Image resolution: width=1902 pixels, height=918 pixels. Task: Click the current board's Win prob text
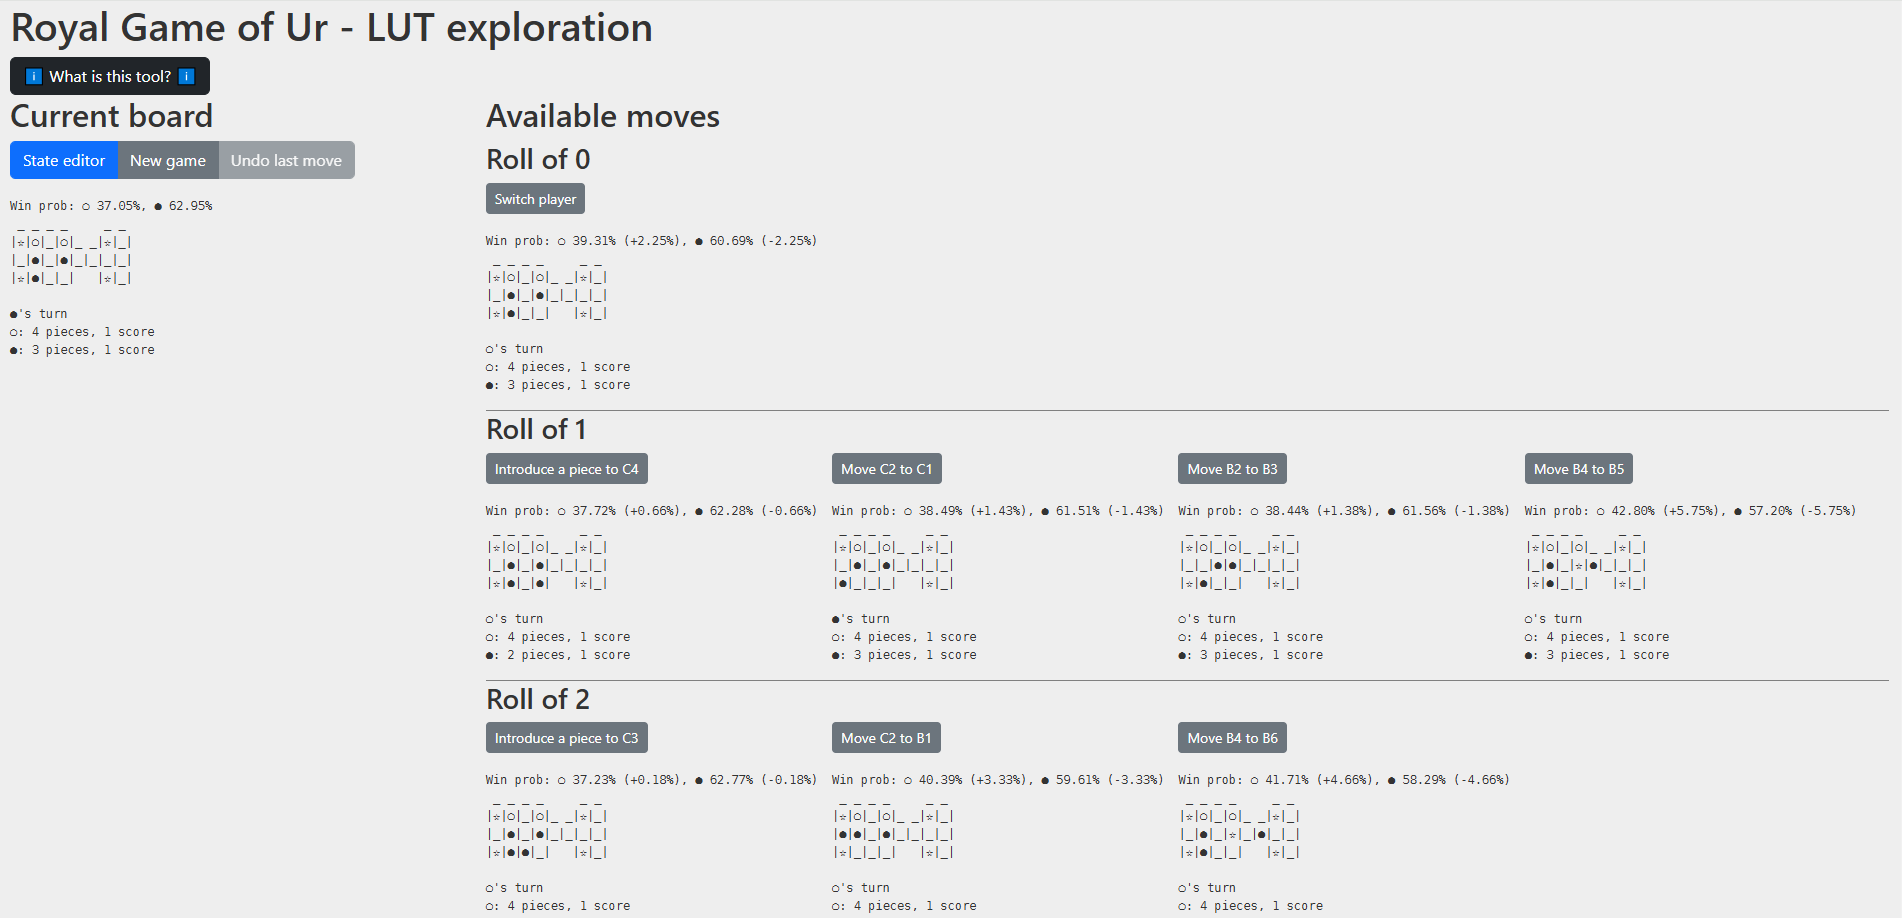click(x=111, y=206)
